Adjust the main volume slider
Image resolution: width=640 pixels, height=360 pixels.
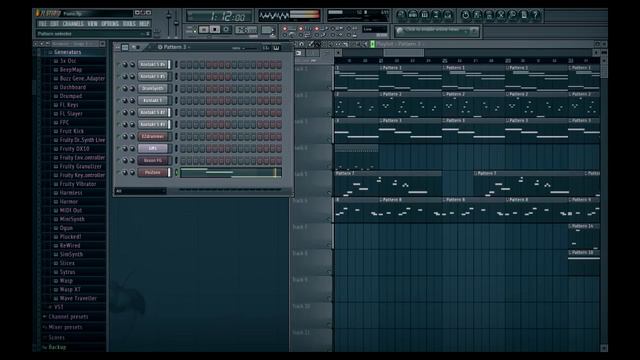(169, 22)
